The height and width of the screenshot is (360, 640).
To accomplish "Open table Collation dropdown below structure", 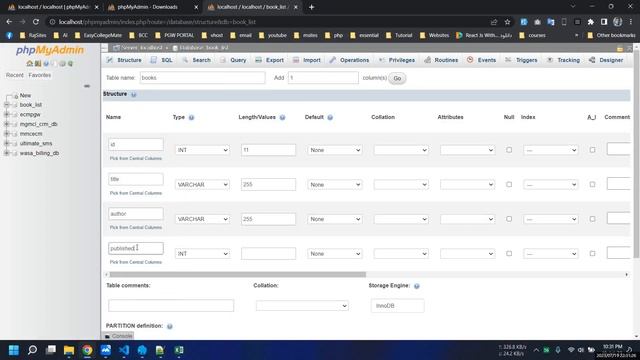I will point(302,306).
